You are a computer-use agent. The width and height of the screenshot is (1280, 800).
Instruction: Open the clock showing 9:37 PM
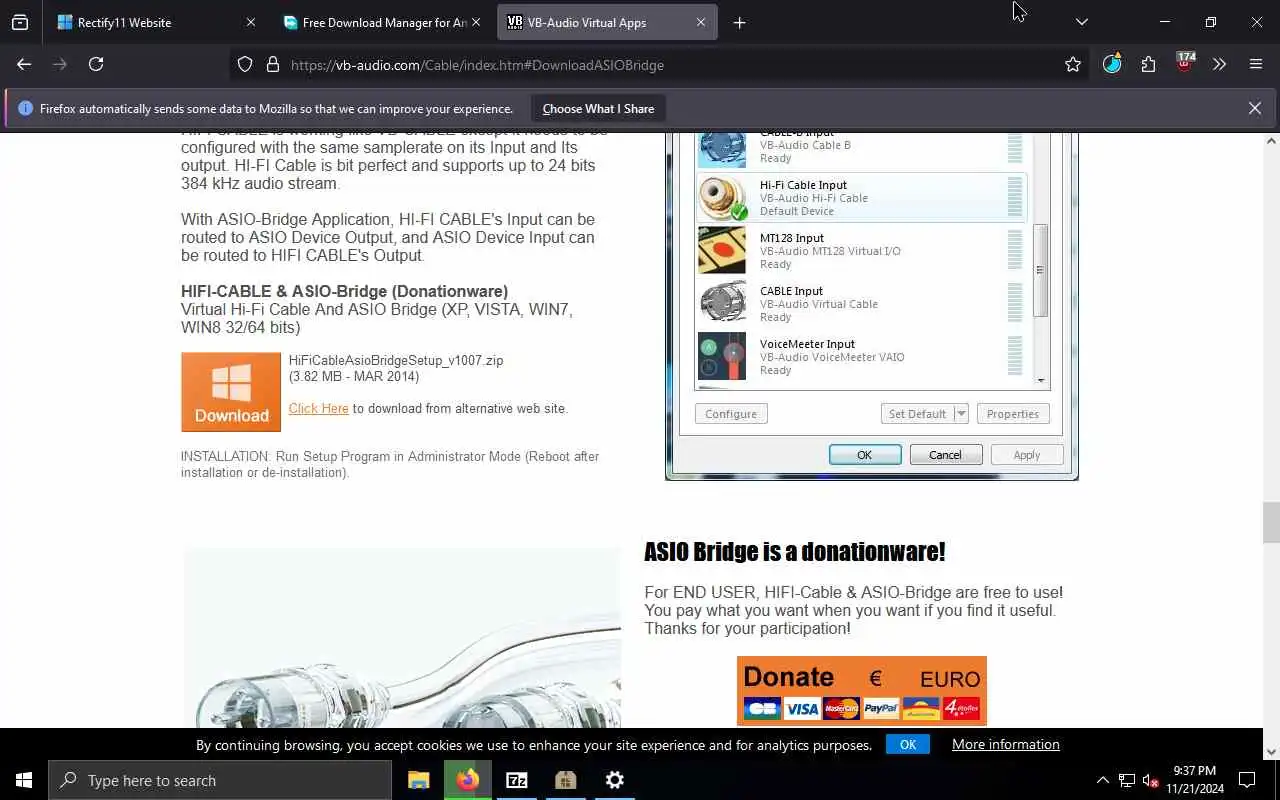(x=1195, y=780)
